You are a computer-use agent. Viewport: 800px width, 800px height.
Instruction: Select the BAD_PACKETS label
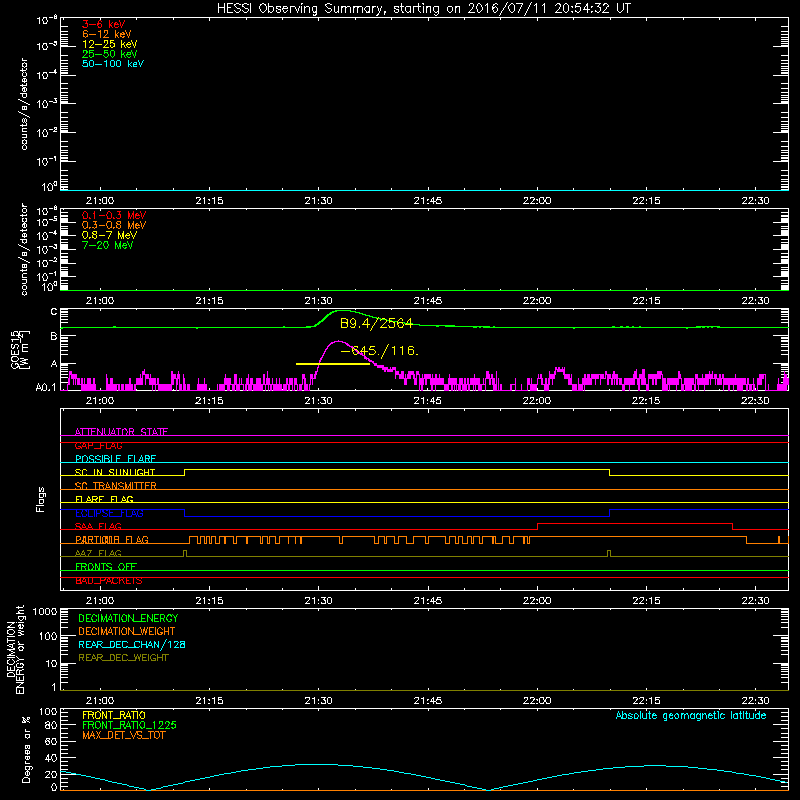point(109,581)
